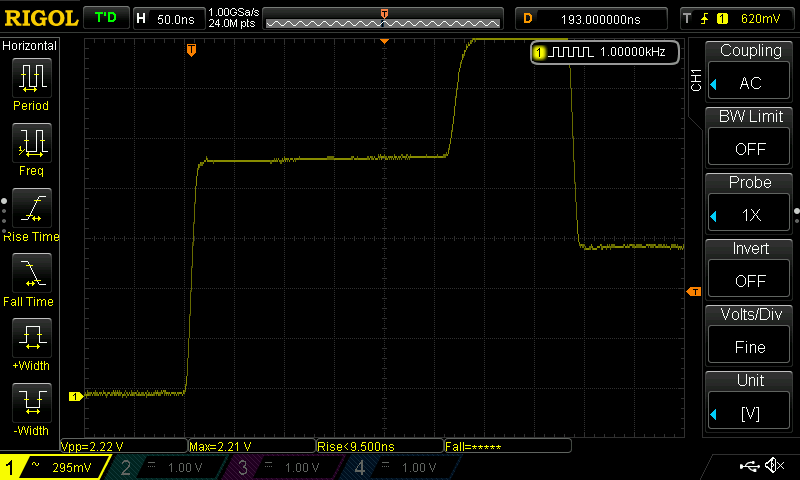Image resolution: width=800 pixels, height=480 pixels.
Task: Click the muted speaker sound icon
Action: pyautogui.click(x=775, y=465)
